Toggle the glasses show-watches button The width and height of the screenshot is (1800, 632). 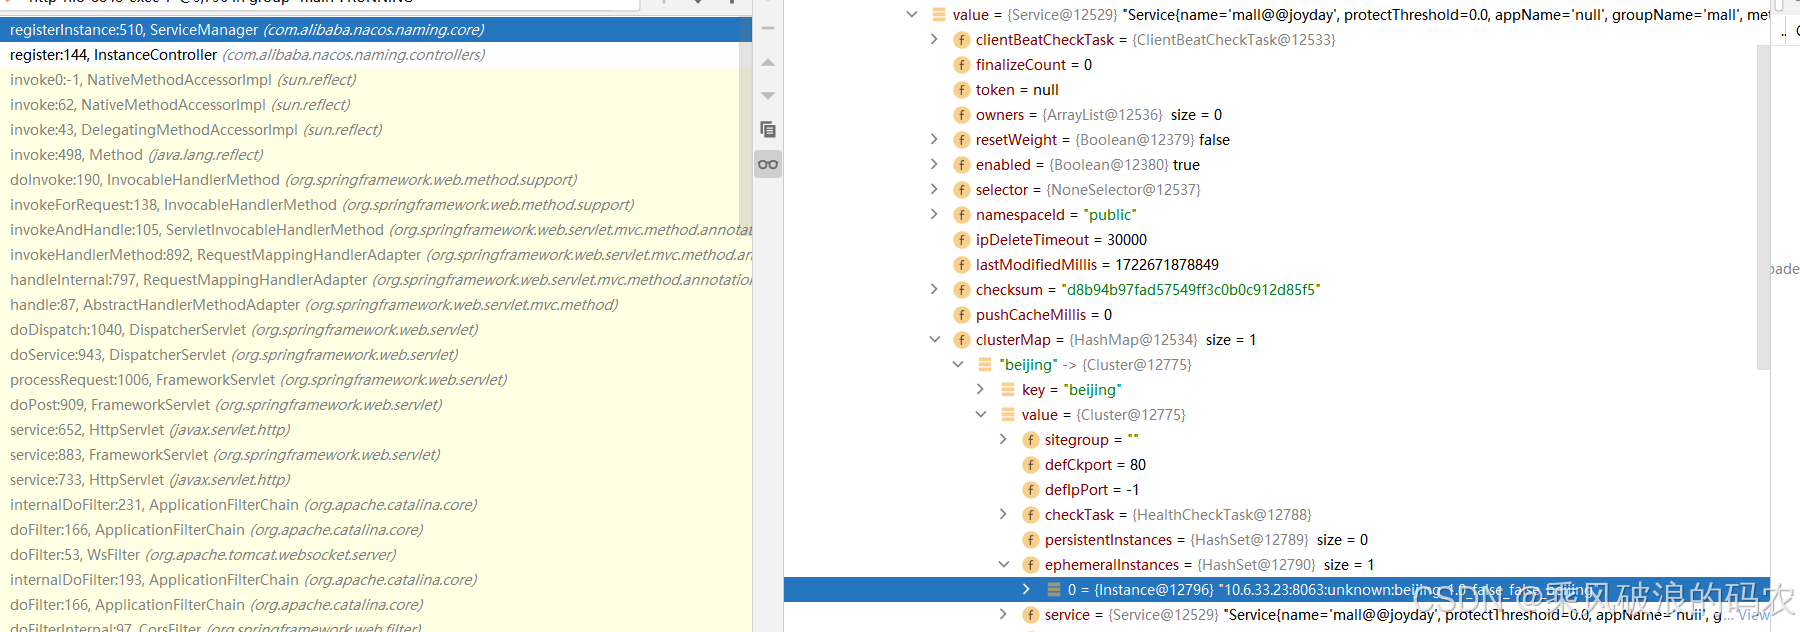768,164
